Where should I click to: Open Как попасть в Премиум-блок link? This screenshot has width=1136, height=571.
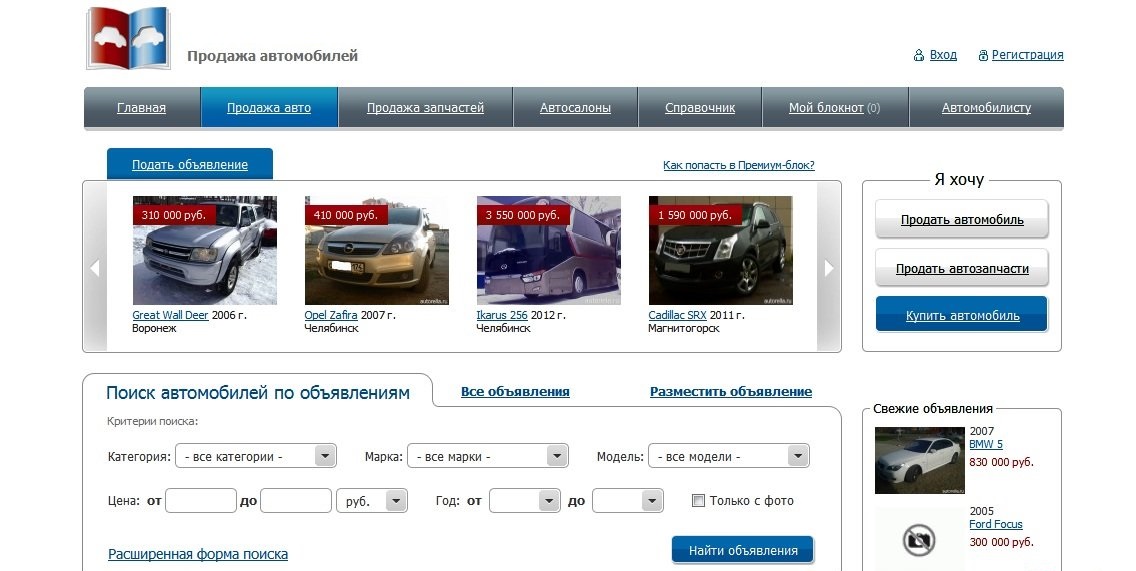pyautogui.click(x=739, y=165)
